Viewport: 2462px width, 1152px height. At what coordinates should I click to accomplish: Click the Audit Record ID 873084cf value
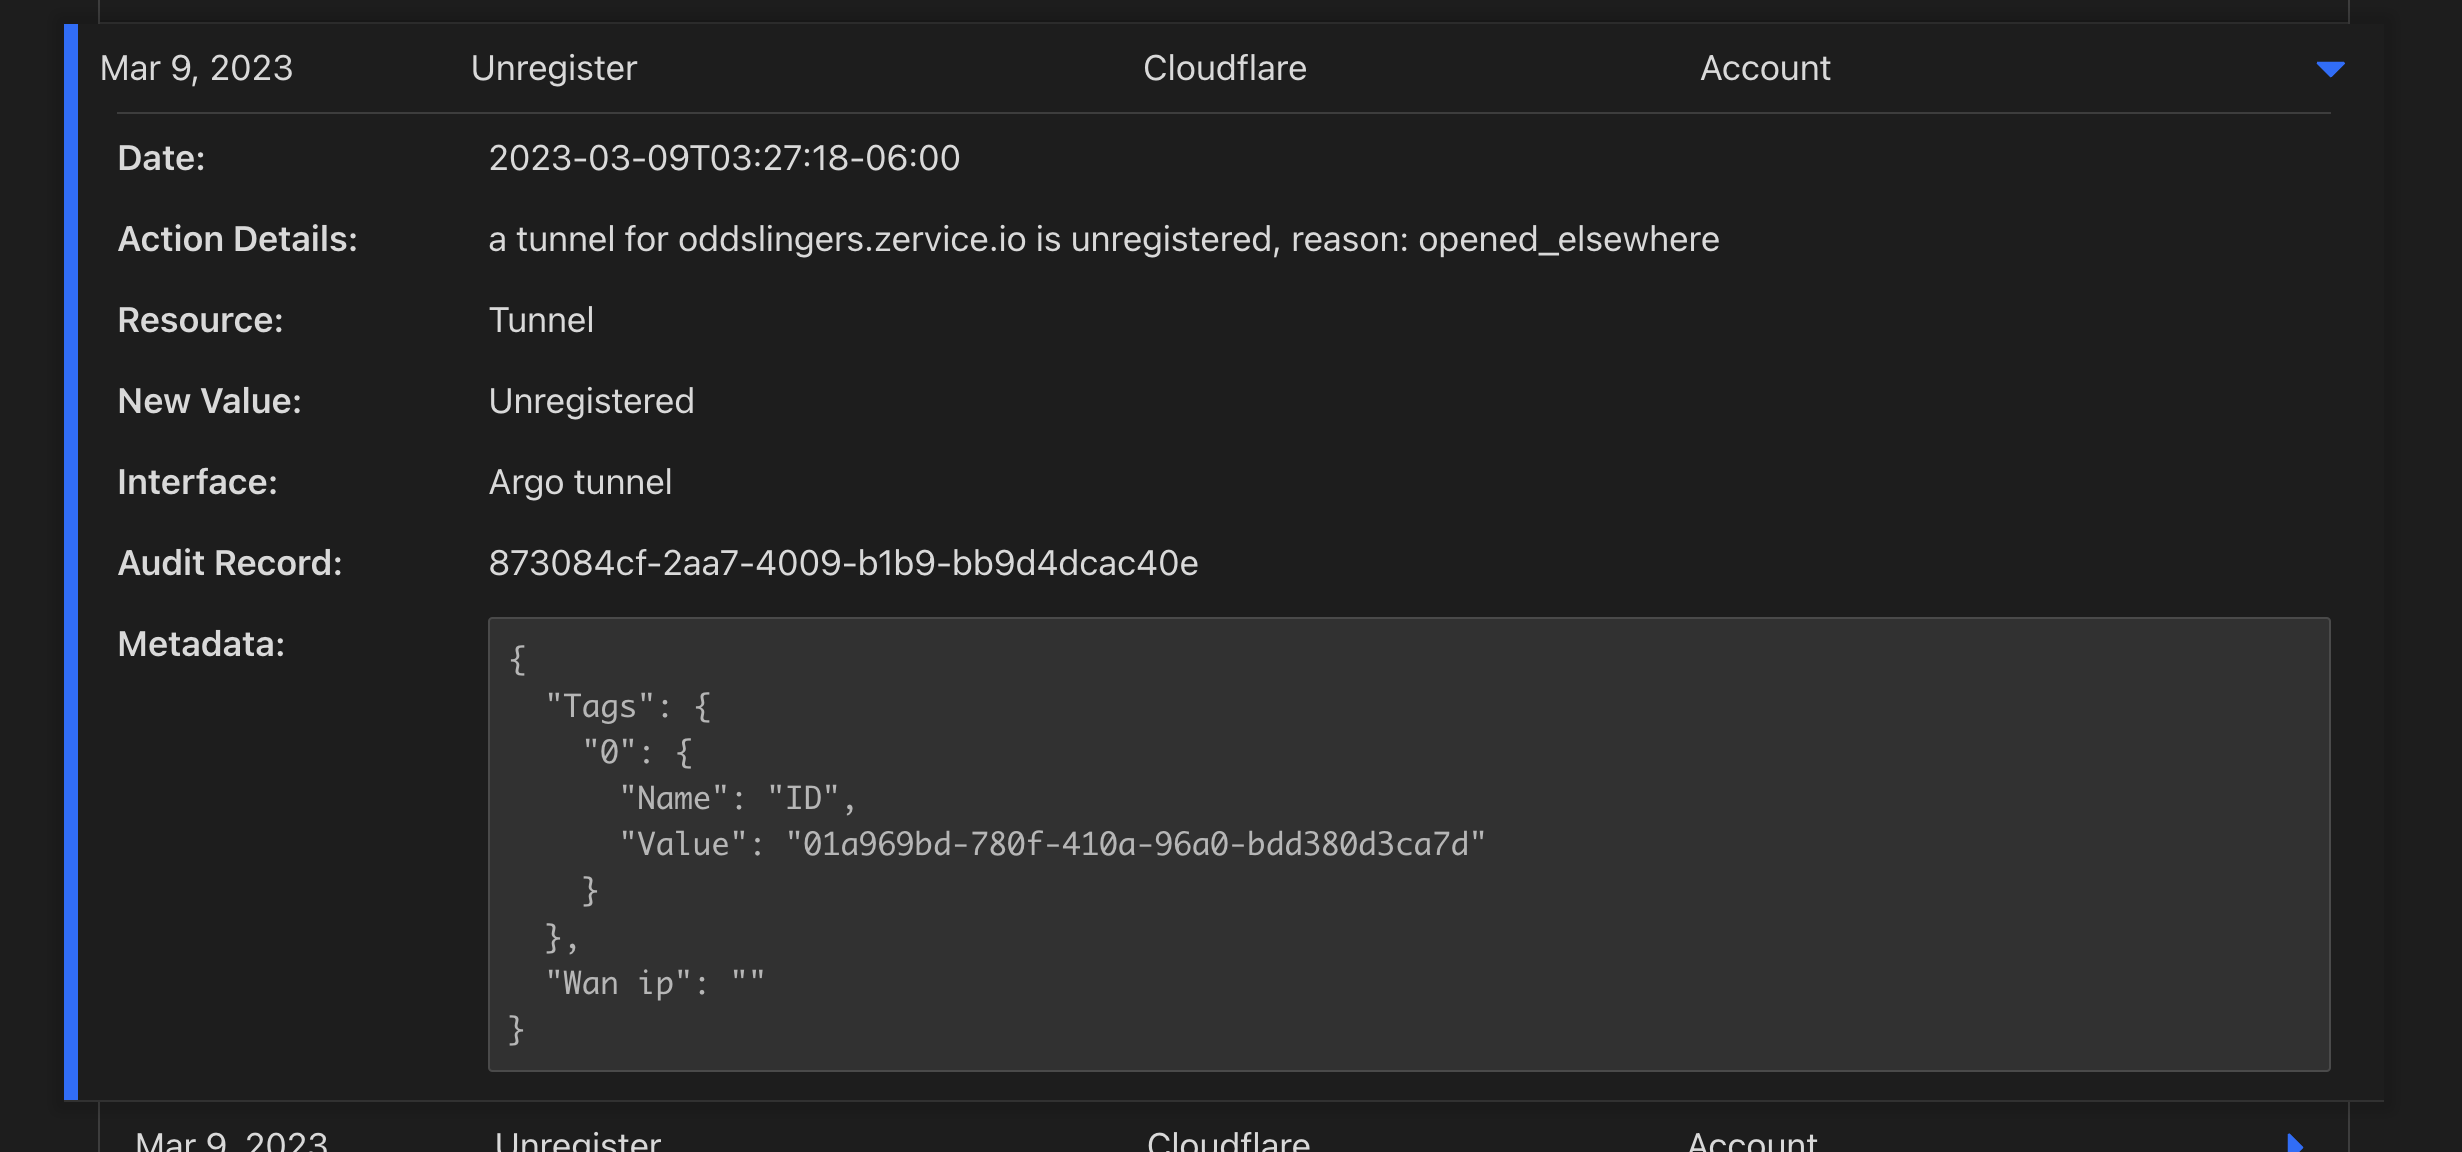pyautogui.click(x=842, y=563)
